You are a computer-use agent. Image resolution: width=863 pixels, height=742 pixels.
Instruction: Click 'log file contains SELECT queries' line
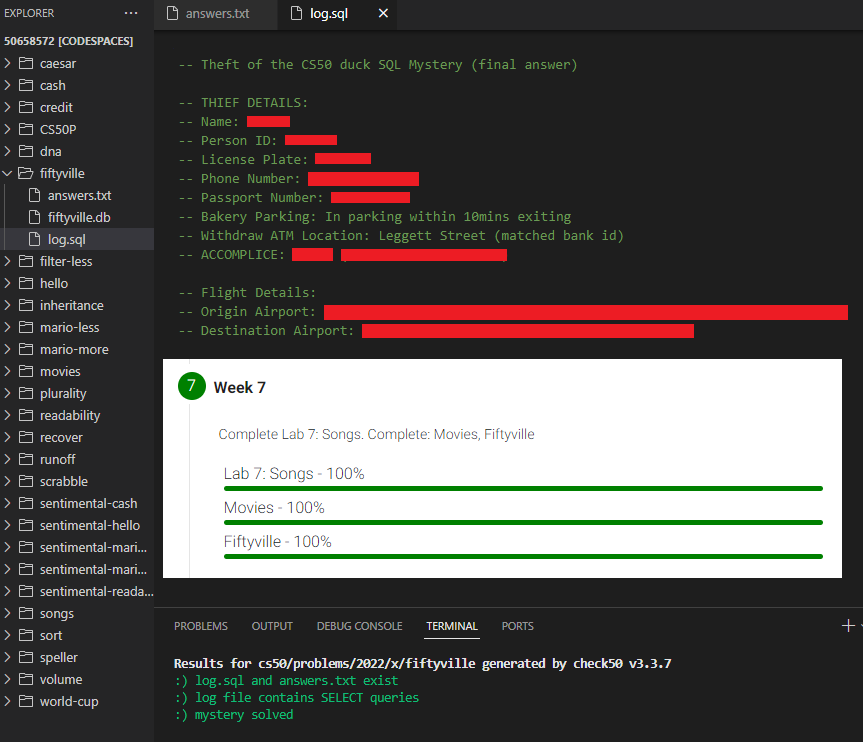pos(297,697)
